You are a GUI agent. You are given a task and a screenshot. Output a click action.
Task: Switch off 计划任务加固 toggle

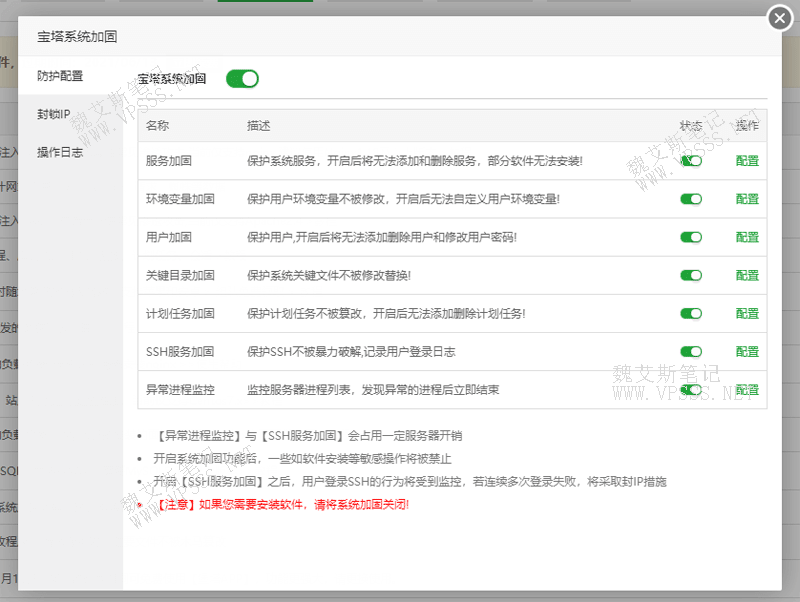(691, 313)
